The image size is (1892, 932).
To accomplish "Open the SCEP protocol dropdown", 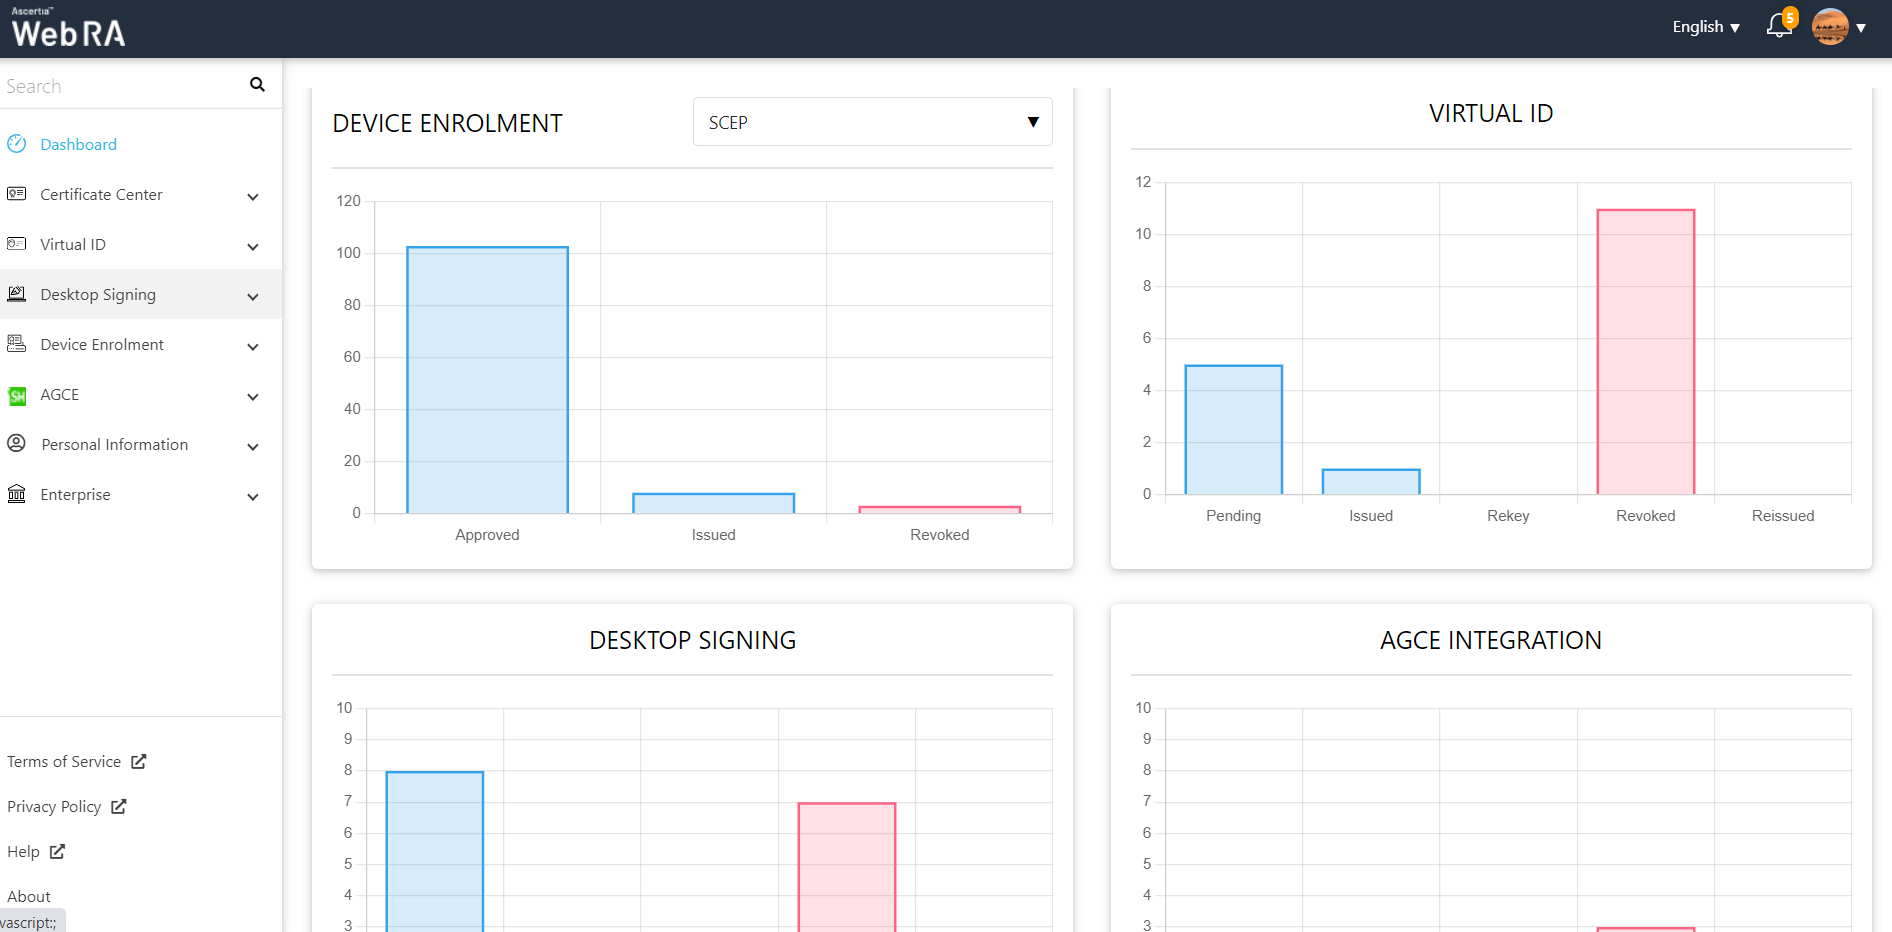I will click(x=872, y=122).
